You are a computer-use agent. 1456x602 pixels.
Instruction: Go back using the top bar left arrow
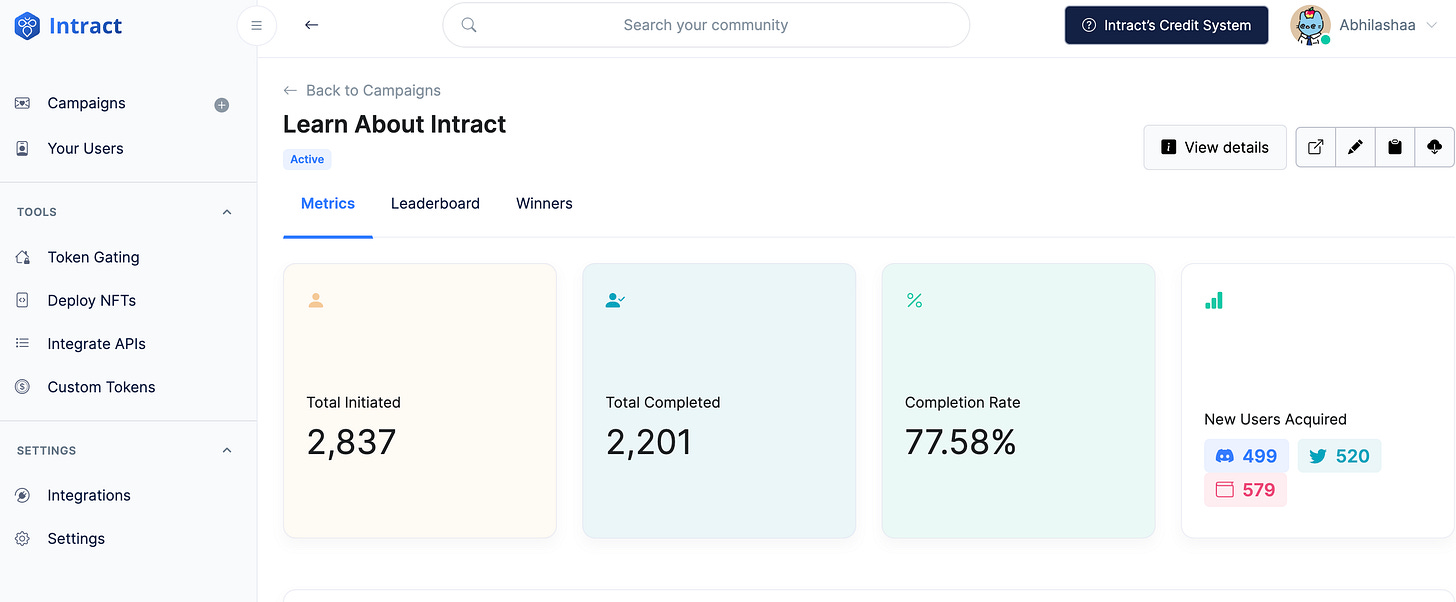[x=311, y=25]
